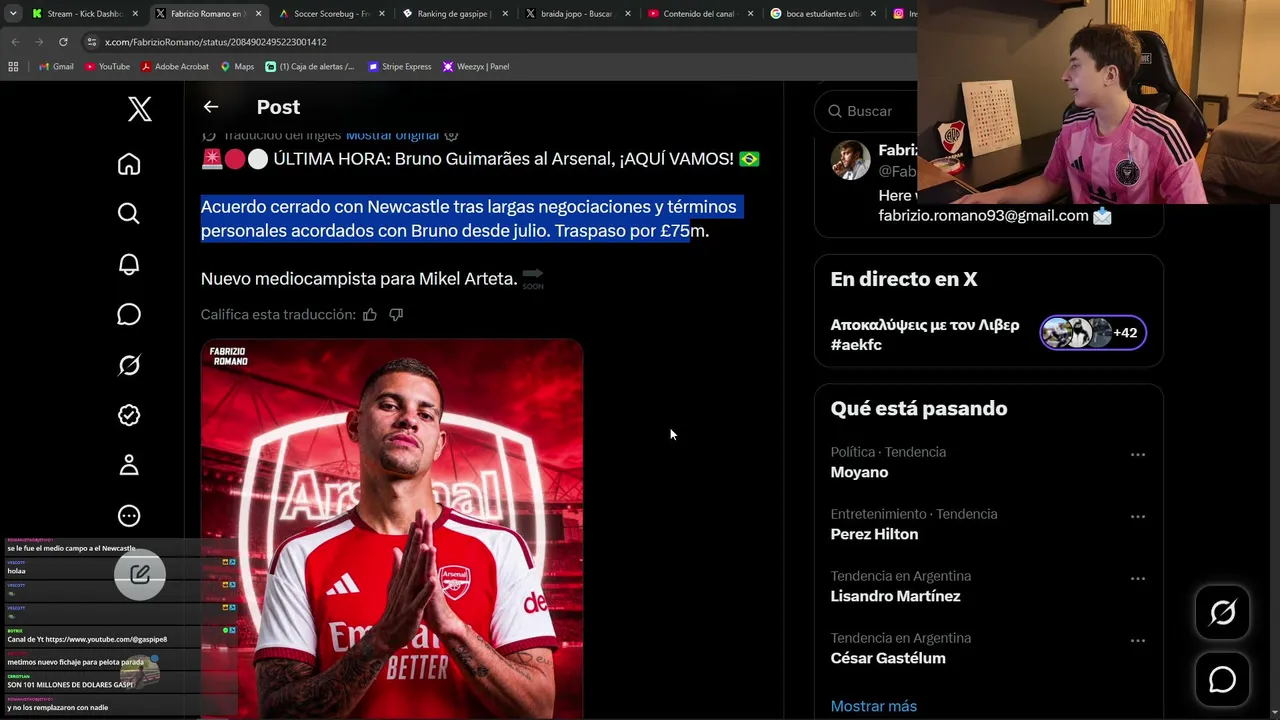
Task: Open the floating chat bubble button
Action: click(1223, 680)
